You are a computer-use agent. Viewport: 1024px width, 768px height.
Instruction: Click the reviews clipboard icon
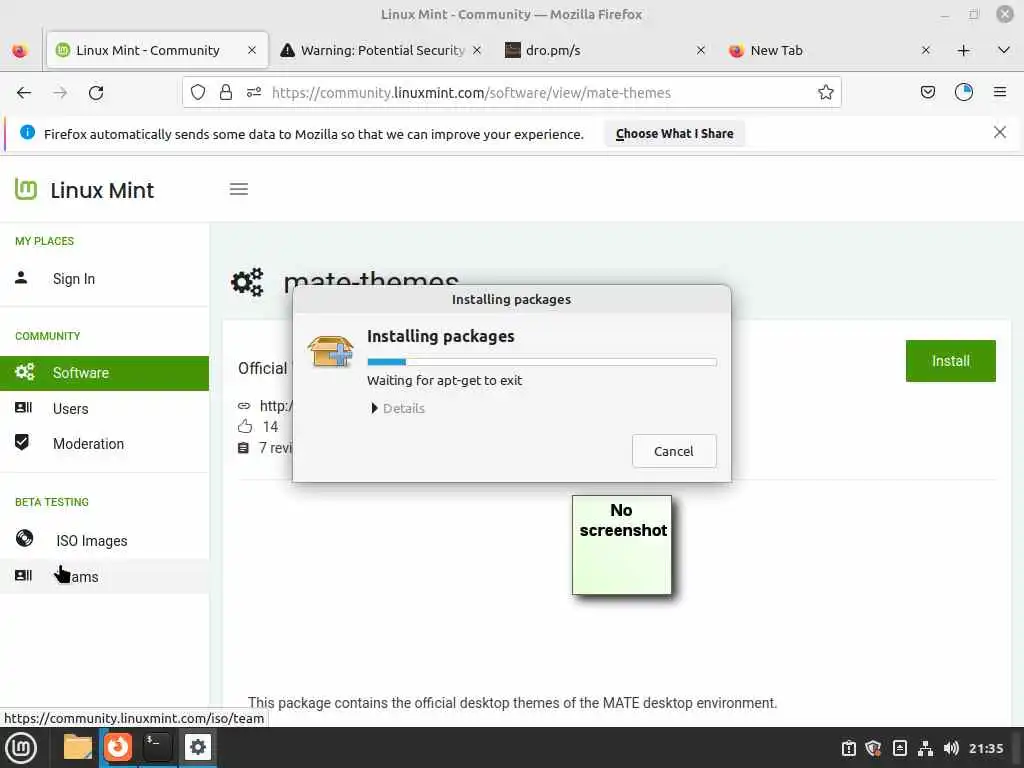coord(243,448)
